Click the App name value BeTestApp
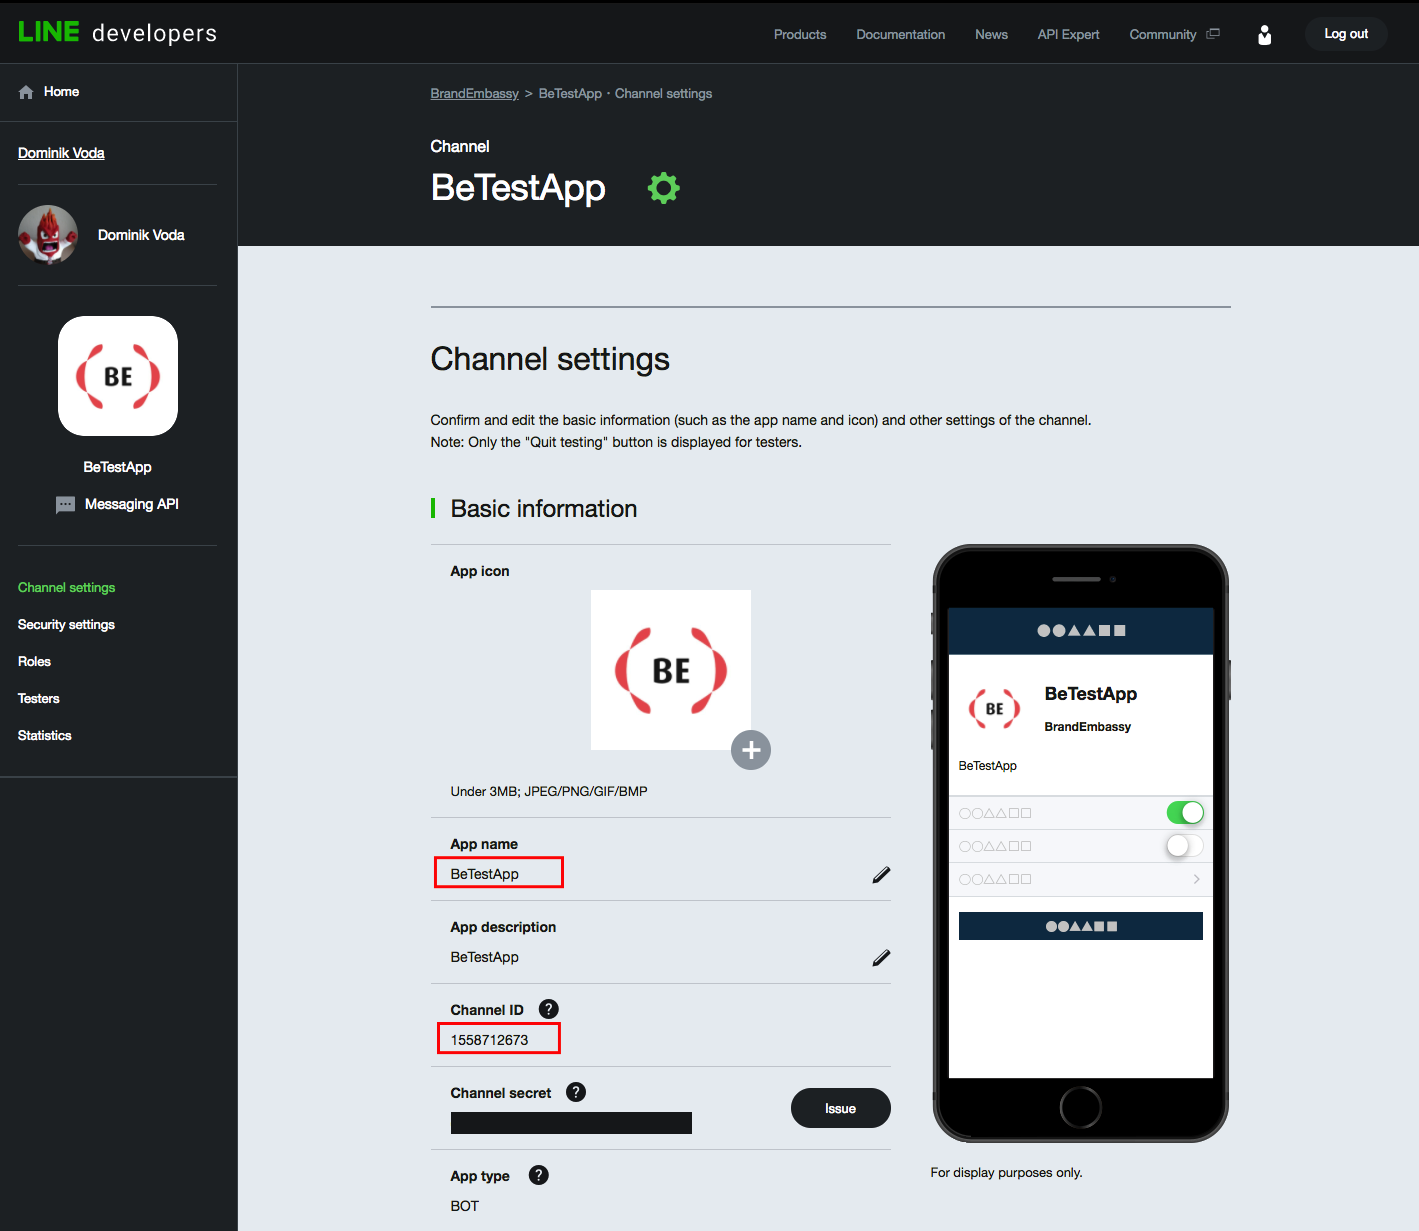Image resolution: width=1419 pixels, height=1231 pixels. (x=485, y=874)
